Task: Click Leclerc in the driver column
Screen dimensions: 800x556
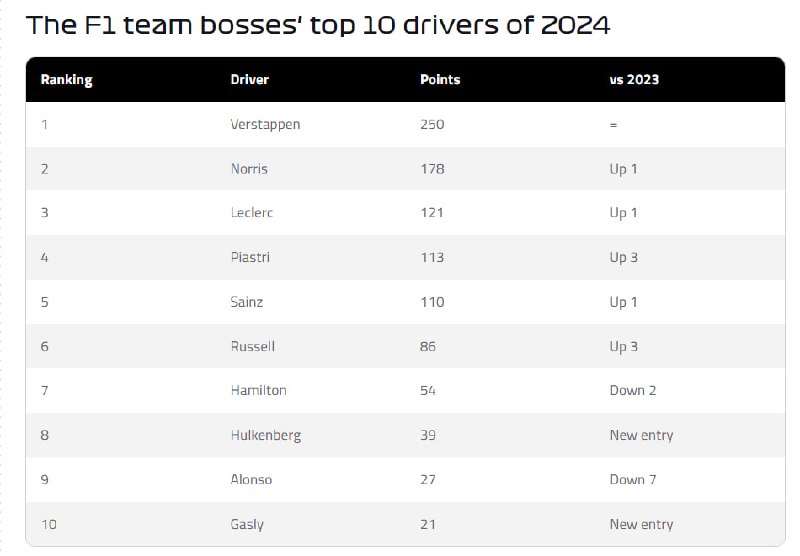Action: click(252, 213)
